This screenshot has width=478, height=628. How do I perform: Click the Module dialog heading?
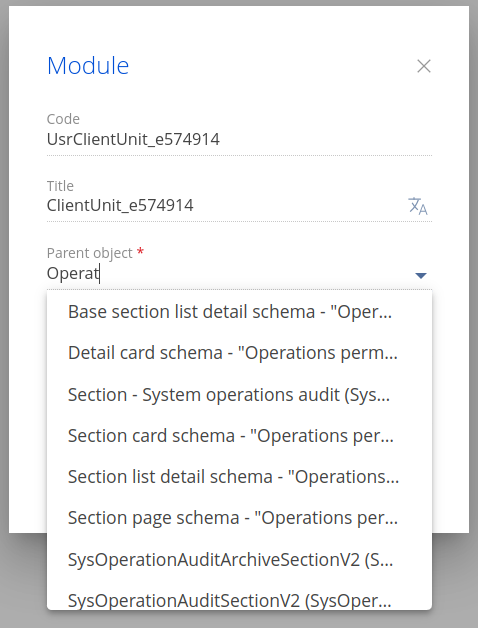click(x=88, y=65)
